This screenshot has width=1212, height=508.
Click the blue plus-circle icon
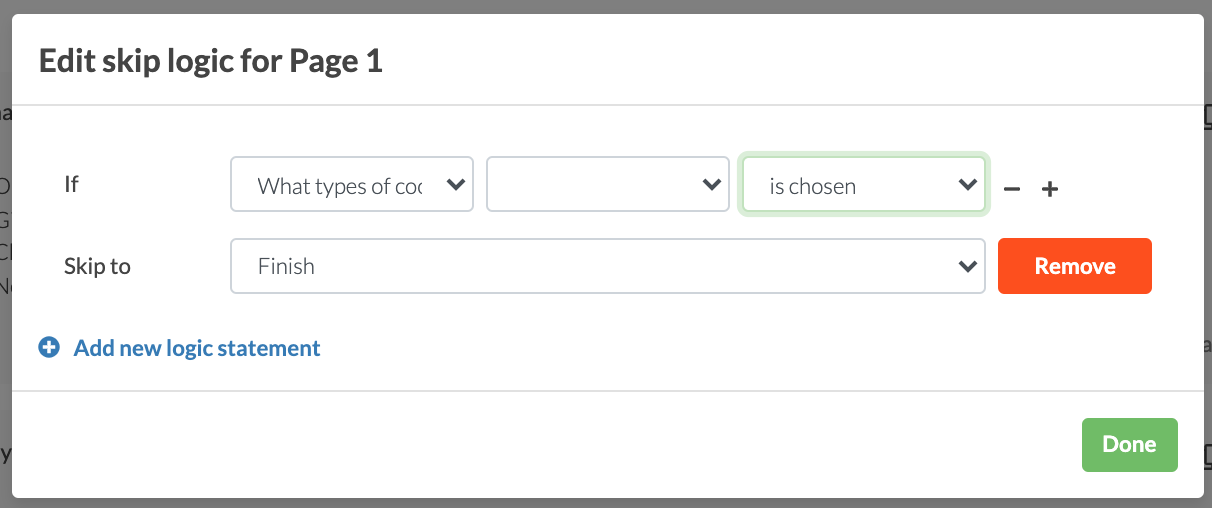tap(49, 348)
